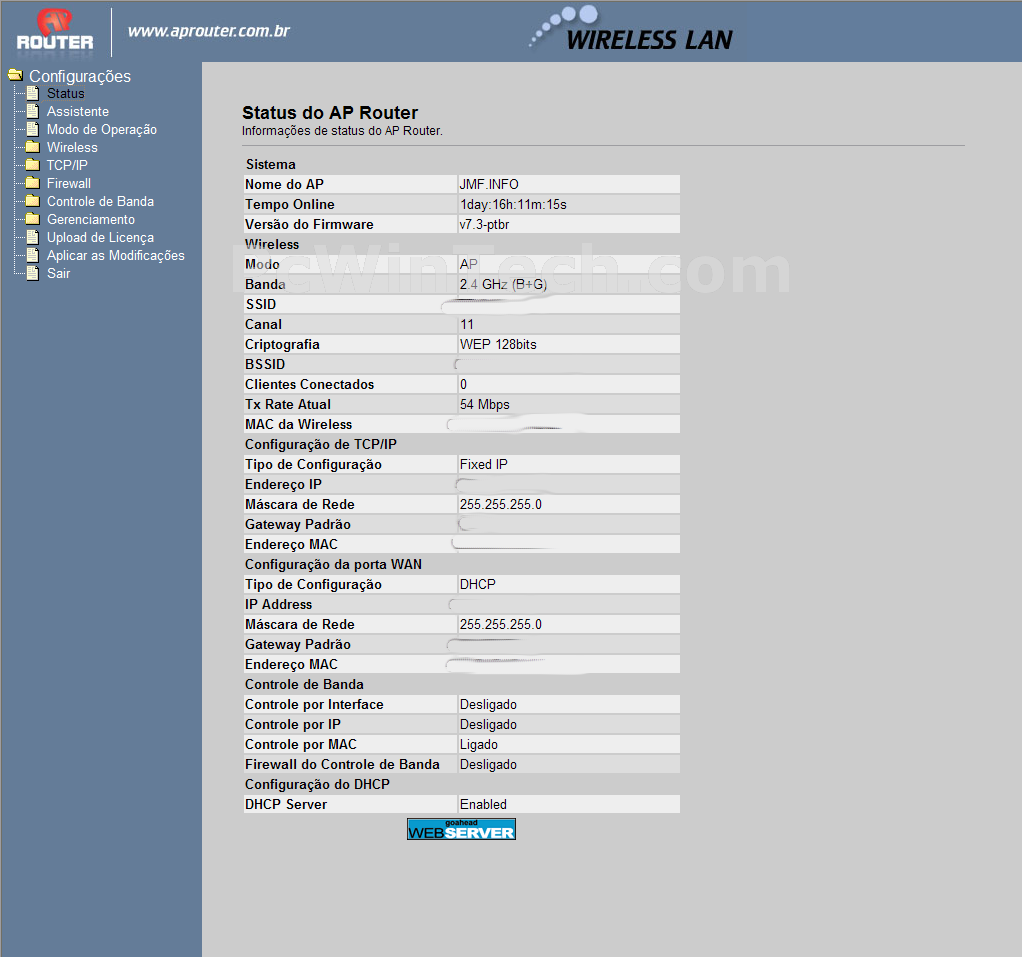The image size is (1022, 957).
Task: Open www.aprouter.com.br header link
Action: pos(209,31)
